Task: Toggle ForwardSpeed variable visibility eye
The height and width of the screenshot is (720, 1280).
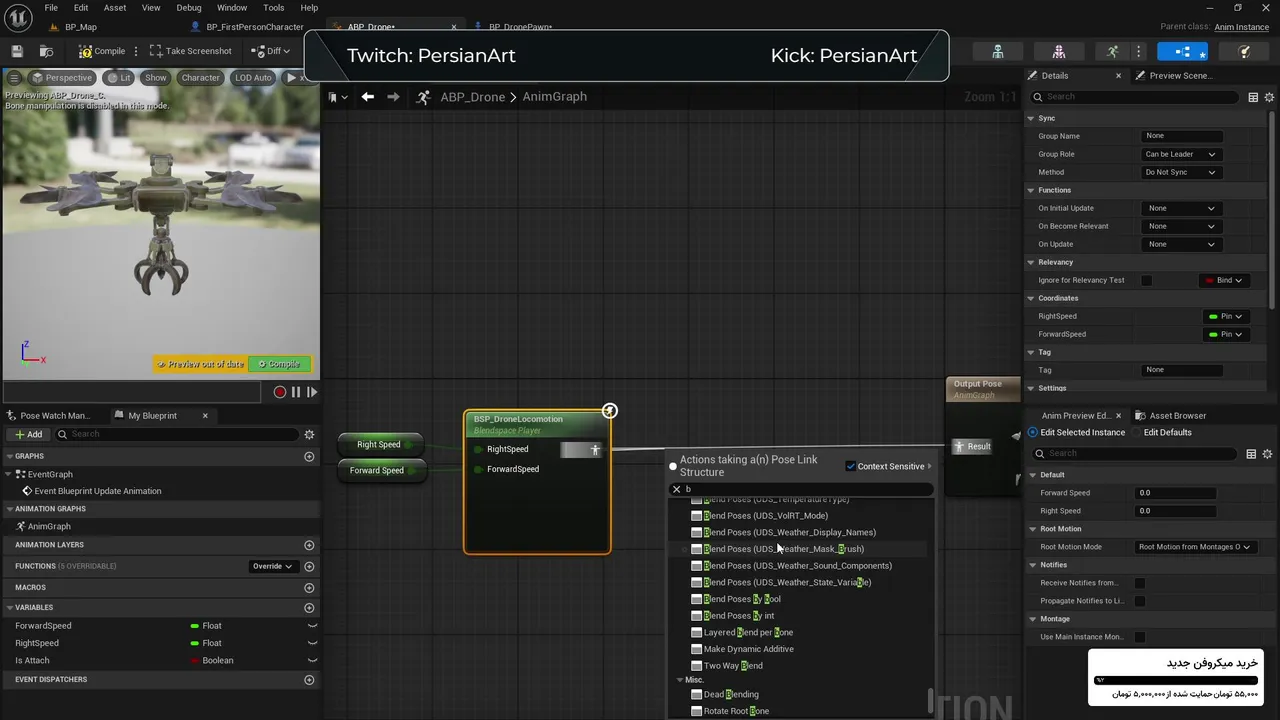Action: click(312, 626)
